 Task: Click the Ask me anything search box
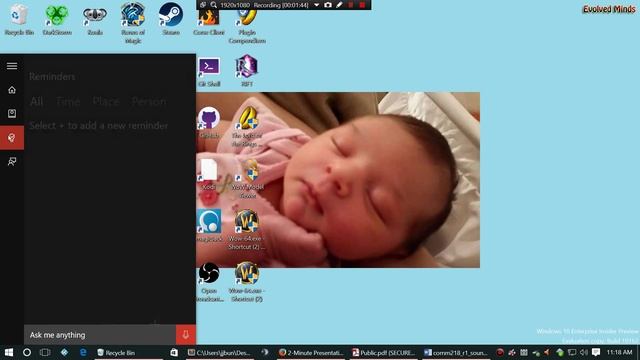[100, 335]
